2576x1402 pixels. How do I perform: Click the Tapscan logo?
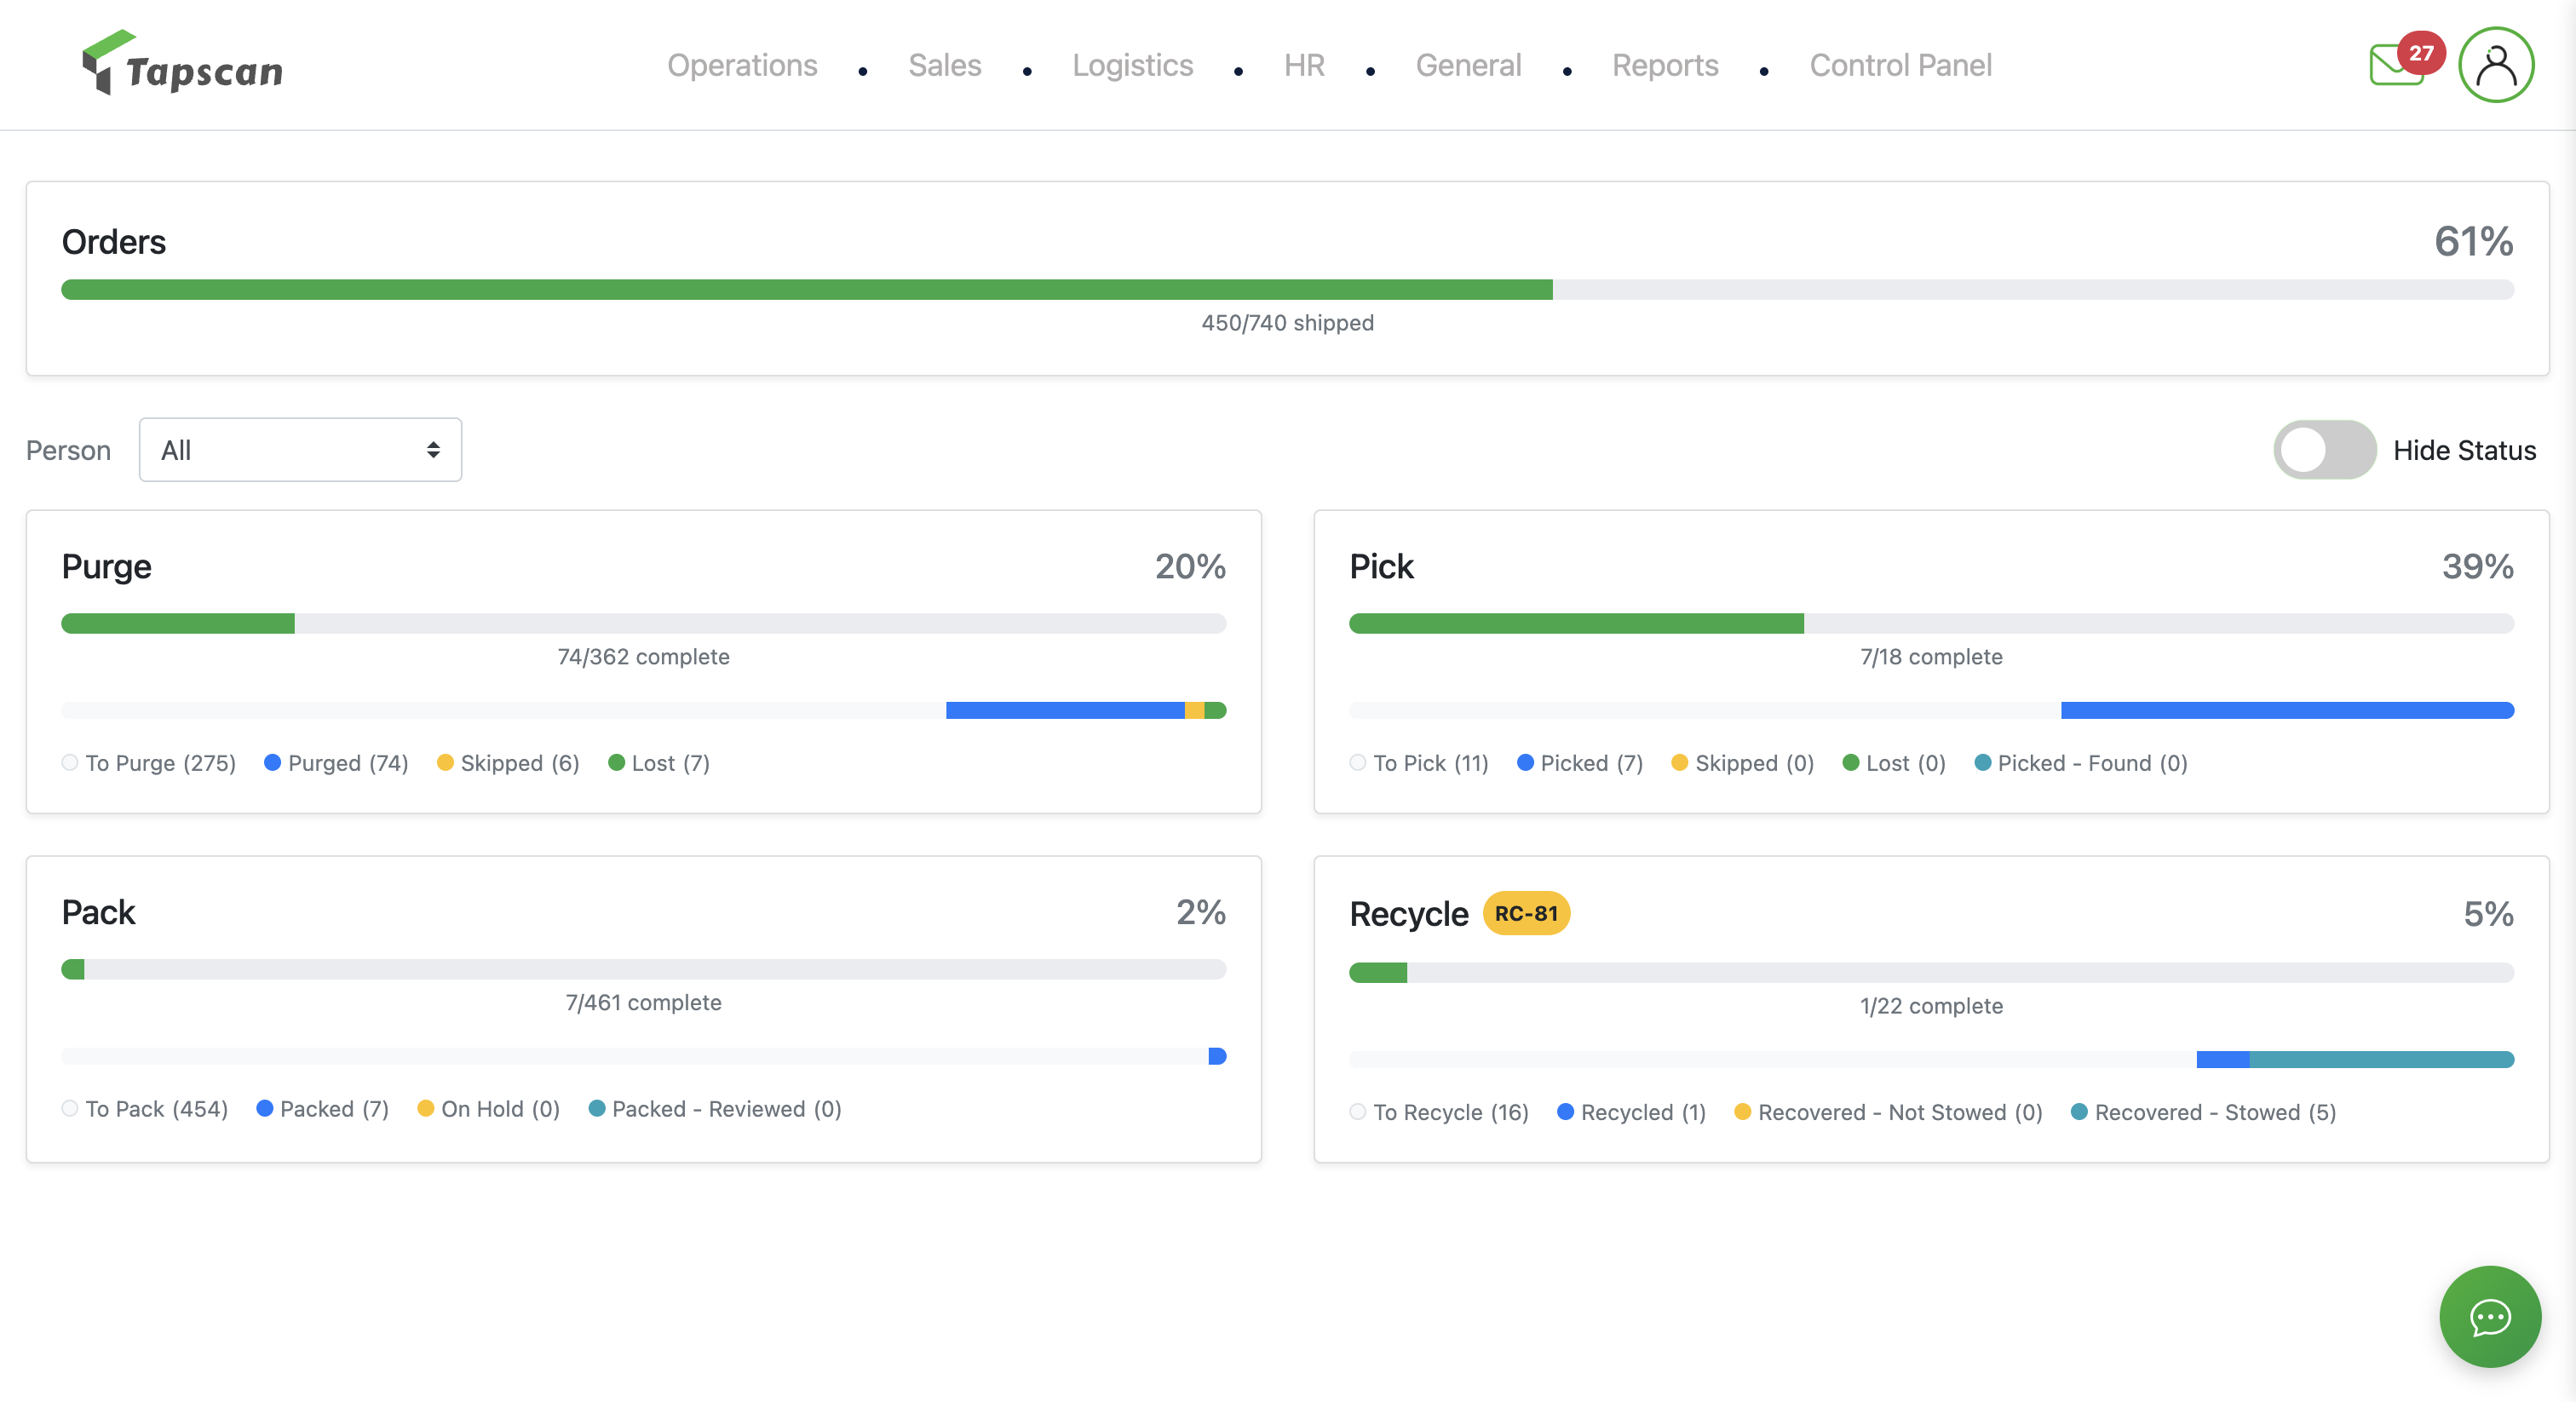[183, 63]
